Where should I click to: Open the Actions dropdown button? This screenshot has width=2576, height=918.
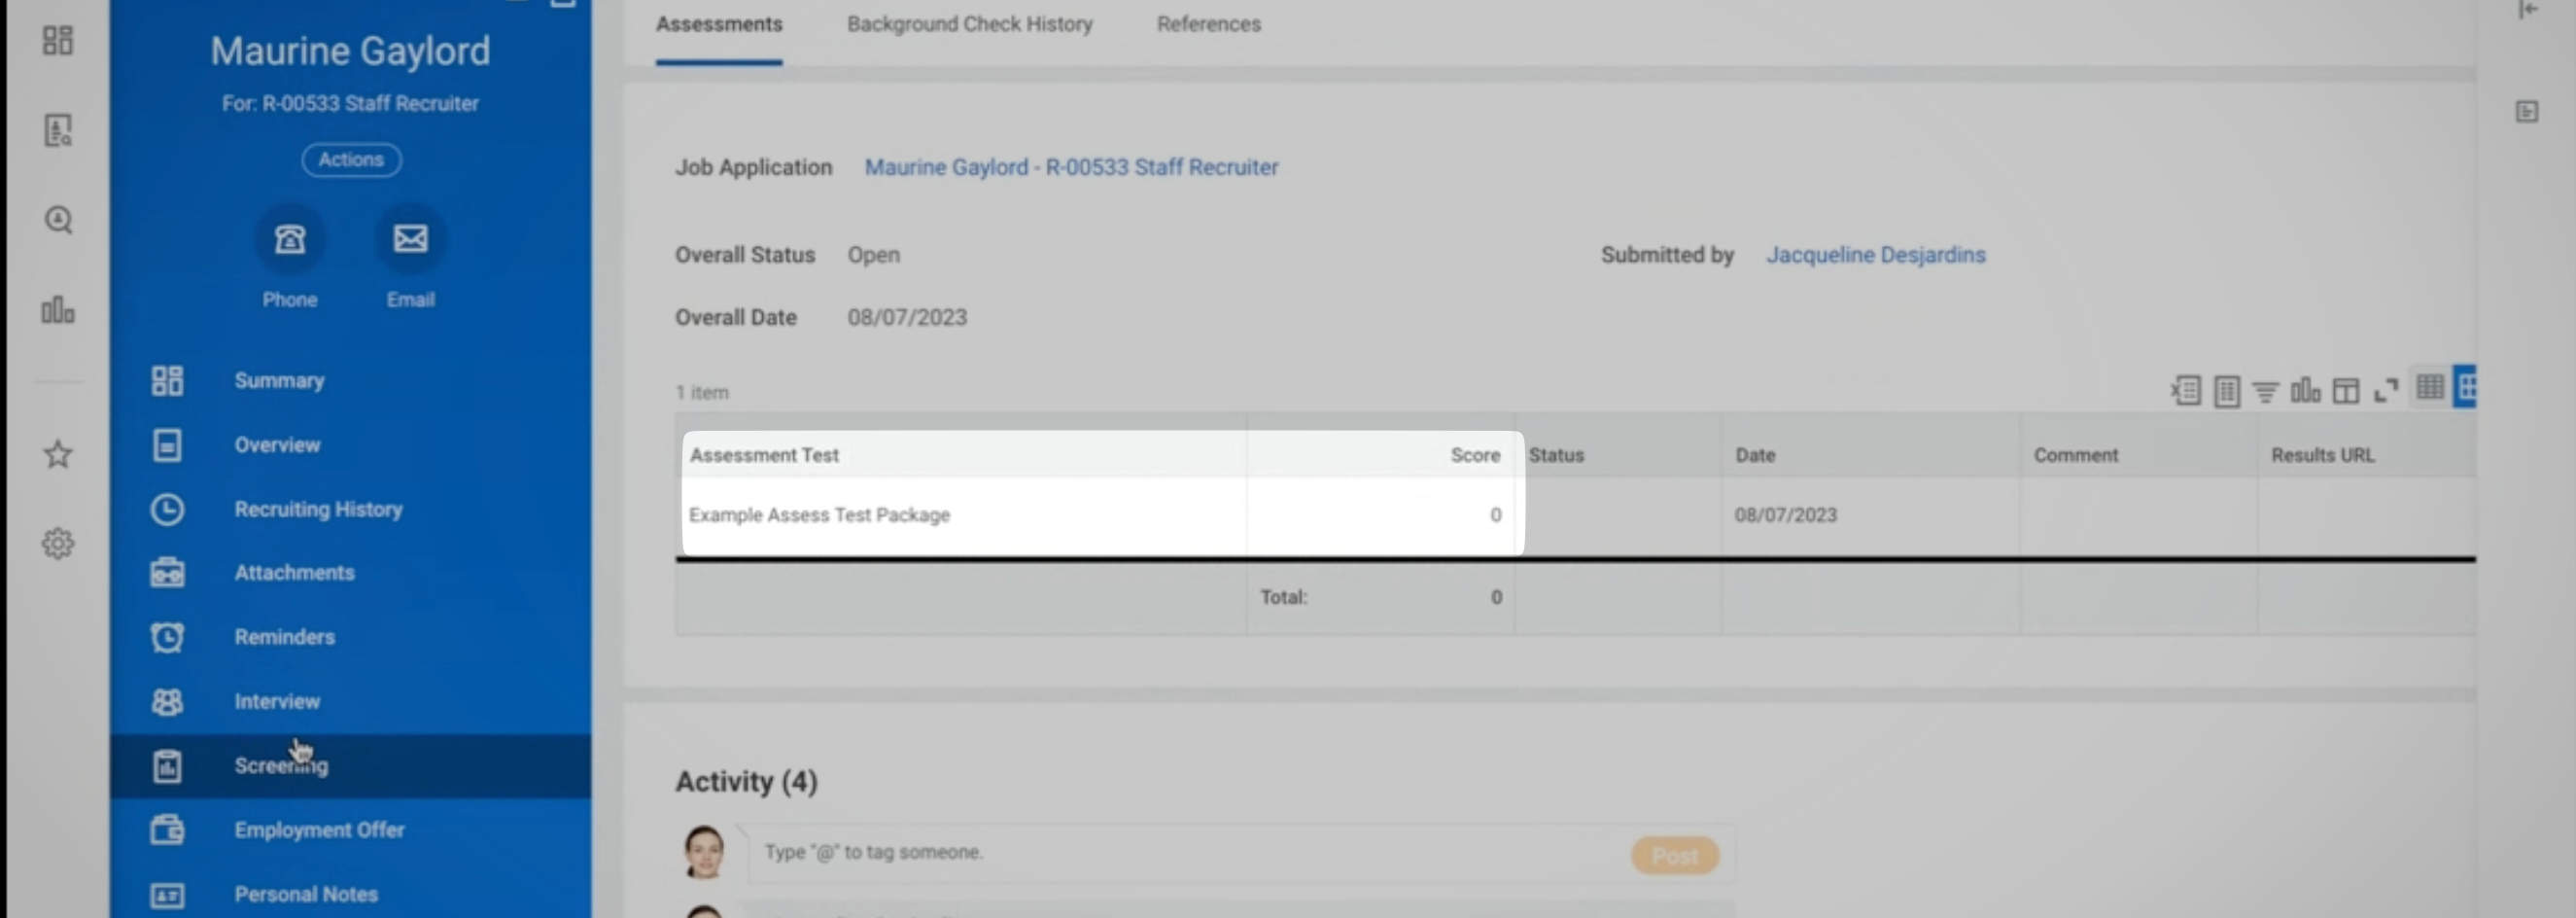click(x=351, y=160)
